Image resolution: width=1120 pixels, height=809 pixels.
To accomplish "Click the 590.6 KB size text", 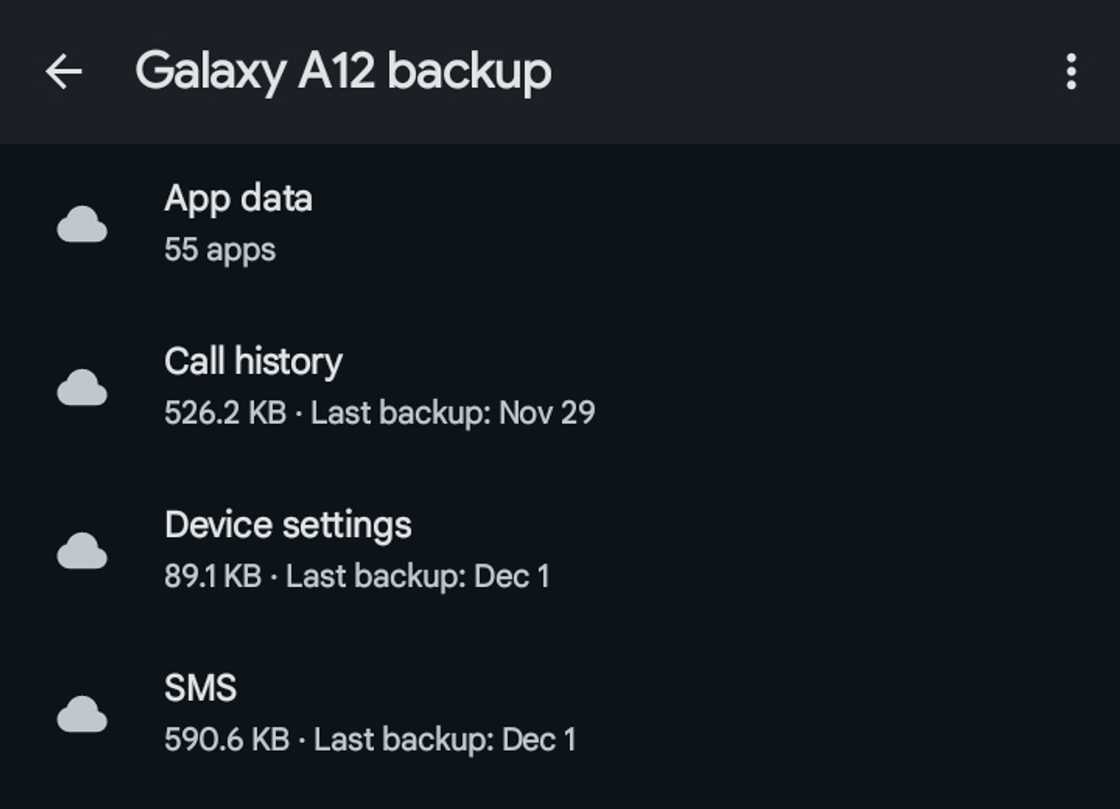I will coord(227,740).
